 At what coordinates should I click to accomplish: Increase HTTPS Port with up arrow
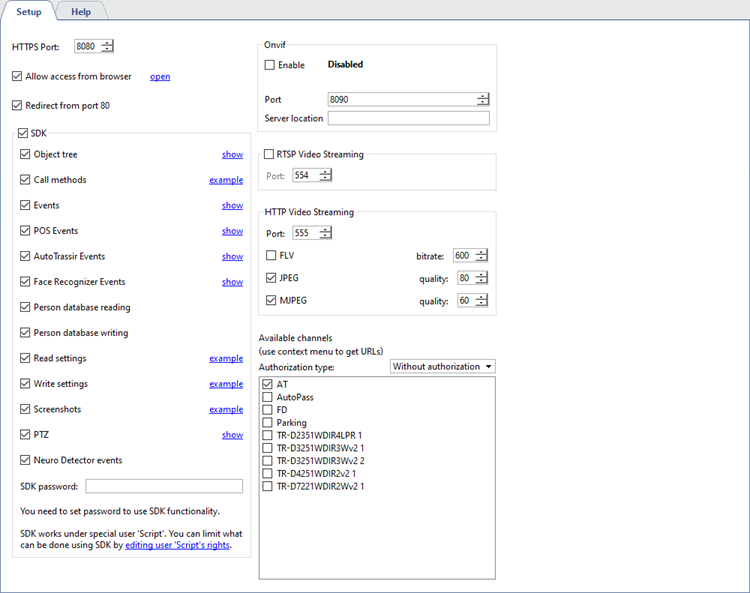[x=107, y=43]
